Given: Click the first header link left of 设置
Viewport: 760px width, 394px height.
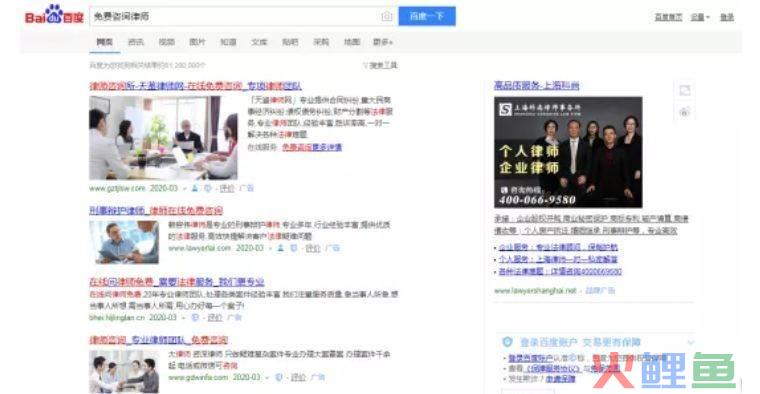Looking at the screenshot, I should 668,17.
